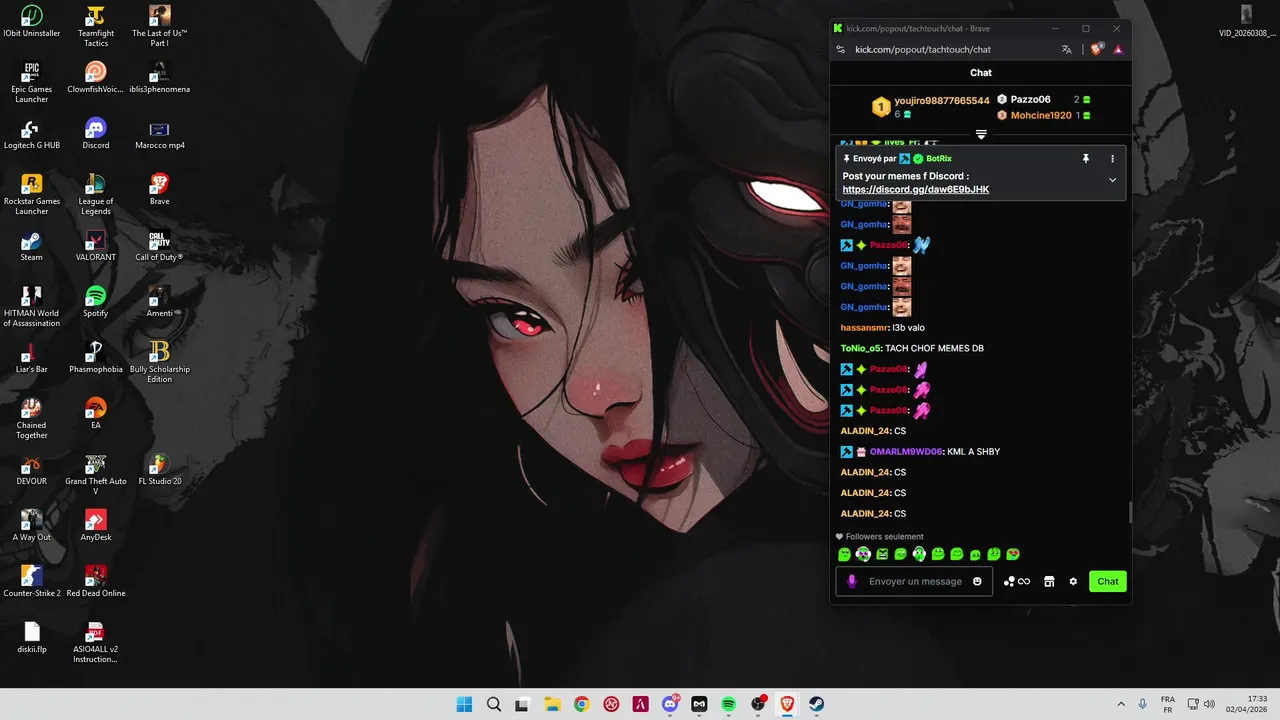The image size is (1280, 720).
Task: Click Pazzo06 in the gift leaderboard
Action: [x=1030, y=99]
